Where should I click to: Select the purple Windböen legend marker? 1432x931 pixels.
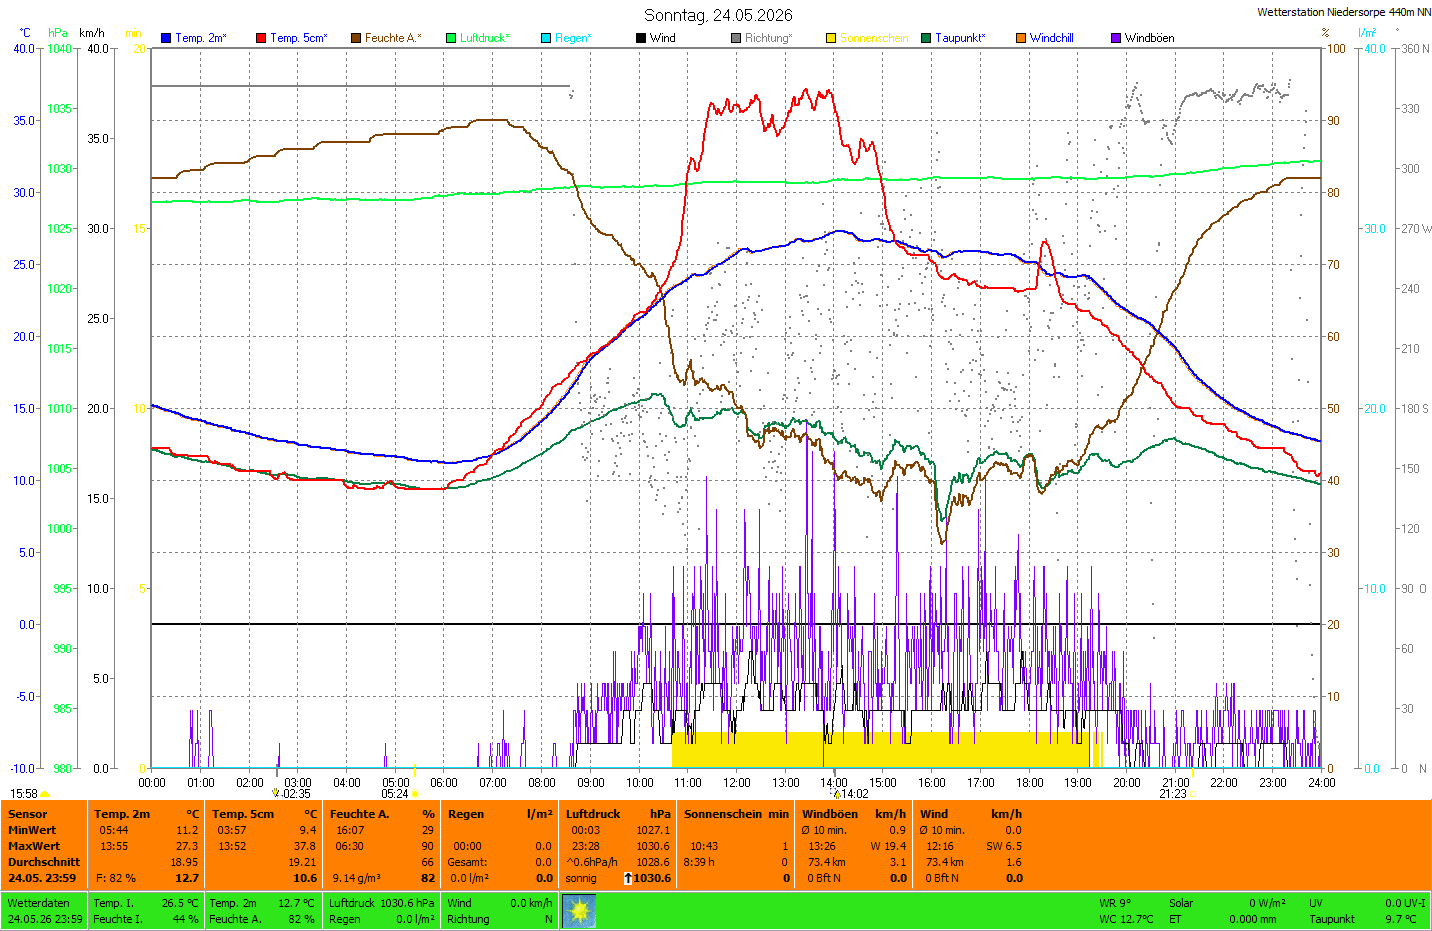pos(1116,38)
